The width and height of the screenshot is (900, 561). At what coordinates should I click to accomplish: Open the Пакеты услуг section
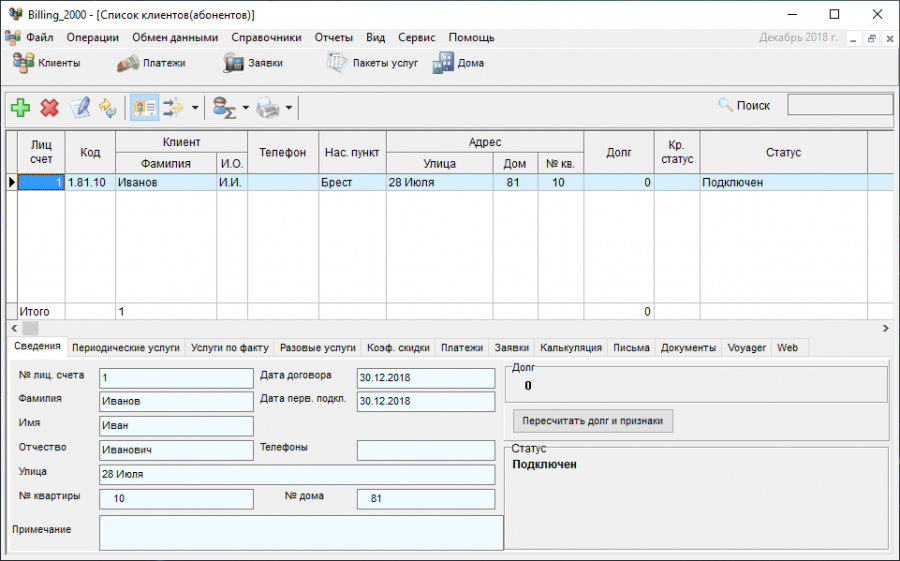coord(371,63)
